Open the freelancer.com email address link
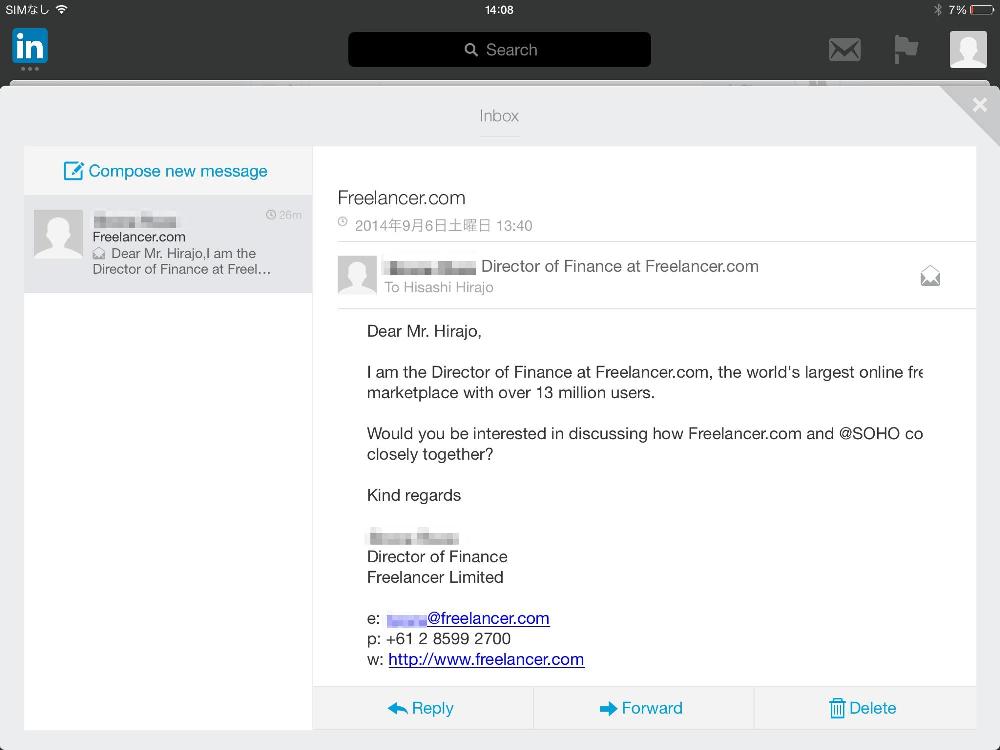The width and height of the screenshot is (1000, 750). click(x=488, y=618)
